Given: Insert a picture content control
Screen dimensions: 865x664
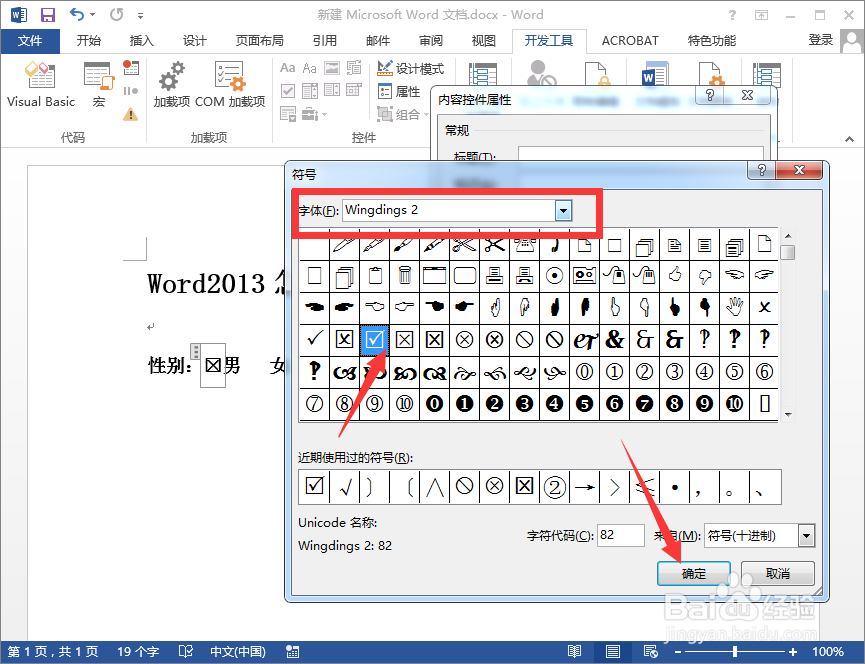Looking at the screenshot, I should pyautogui.click(x=332, y=68).
